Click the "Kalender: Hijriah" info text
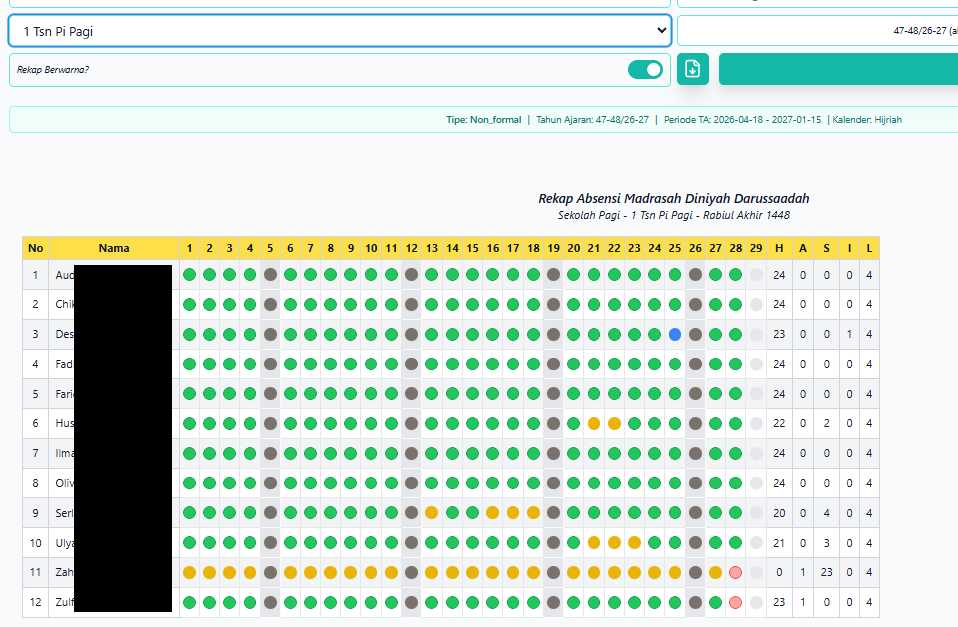This screenshot has height=627, width=958. 867,120
